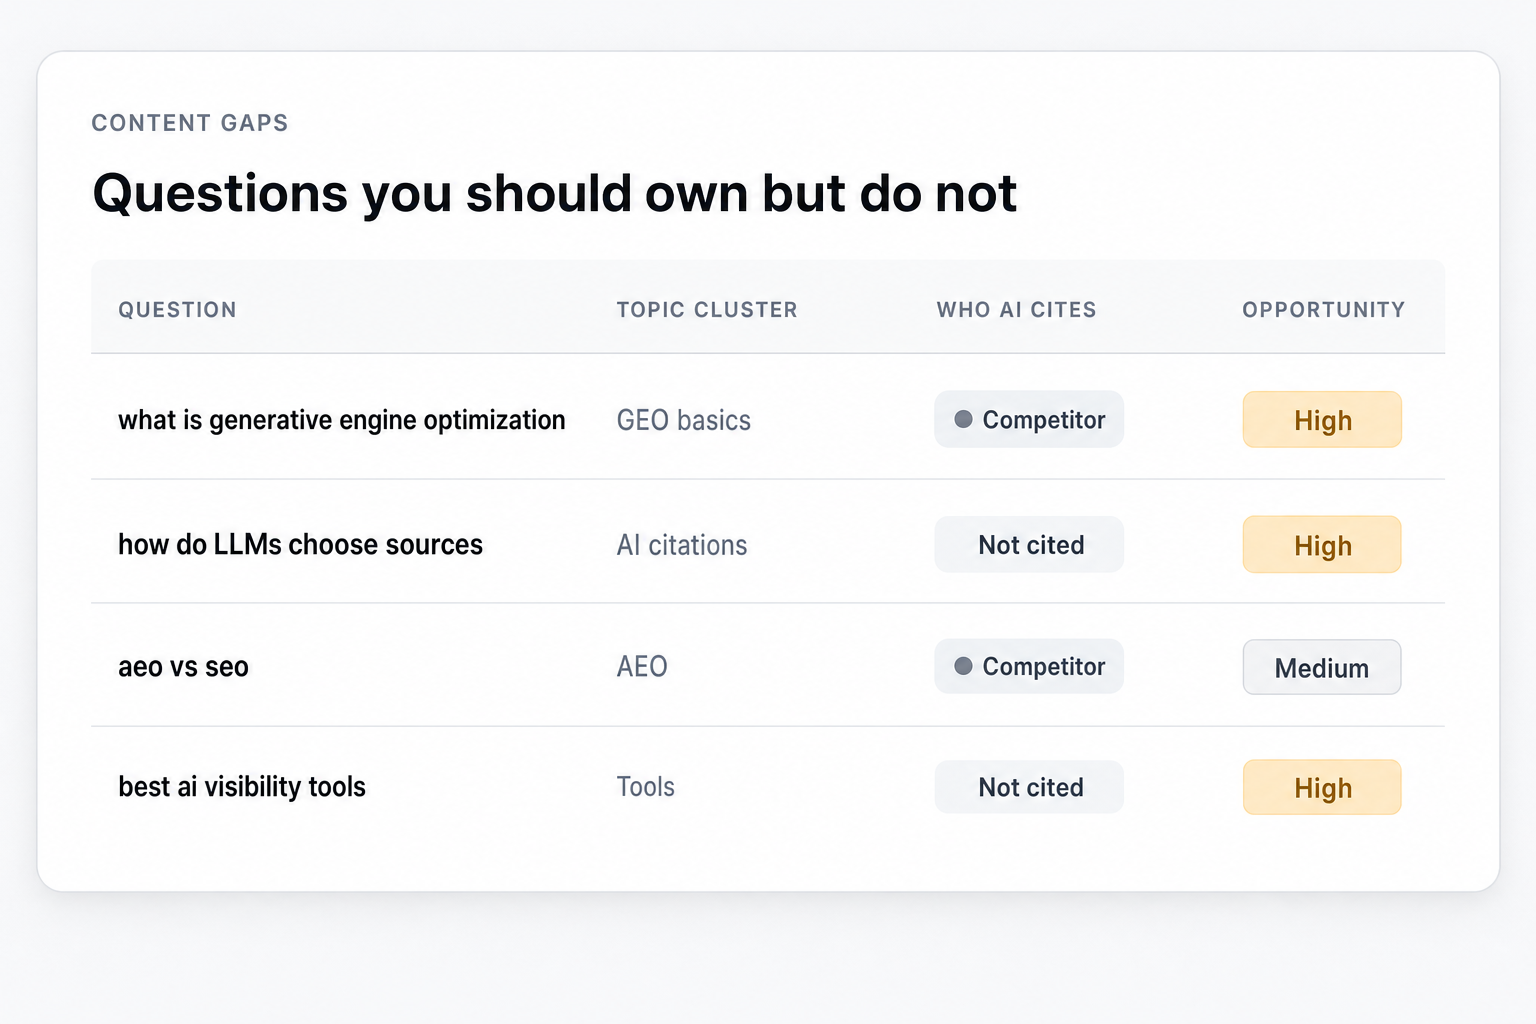Click High badge for generative engine optimization
1536x1024 pixels.
click(x=1322, y=420)
